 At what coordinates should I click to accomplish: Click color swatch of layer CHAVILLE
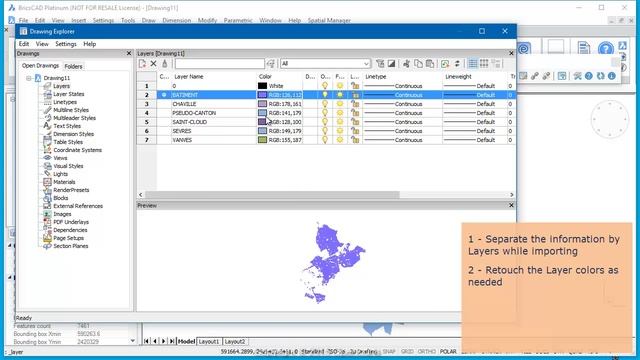[262, 104]
